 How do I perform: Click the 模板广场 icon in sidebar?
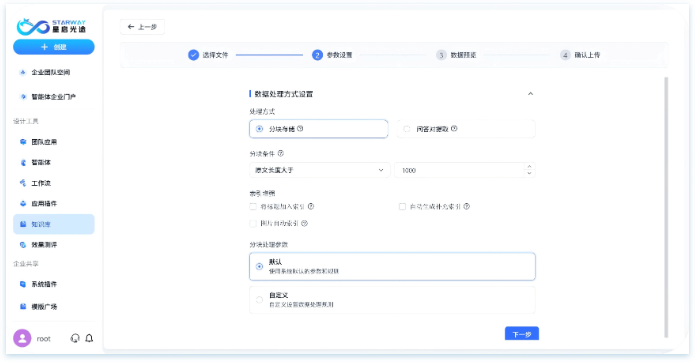point(23,306)
